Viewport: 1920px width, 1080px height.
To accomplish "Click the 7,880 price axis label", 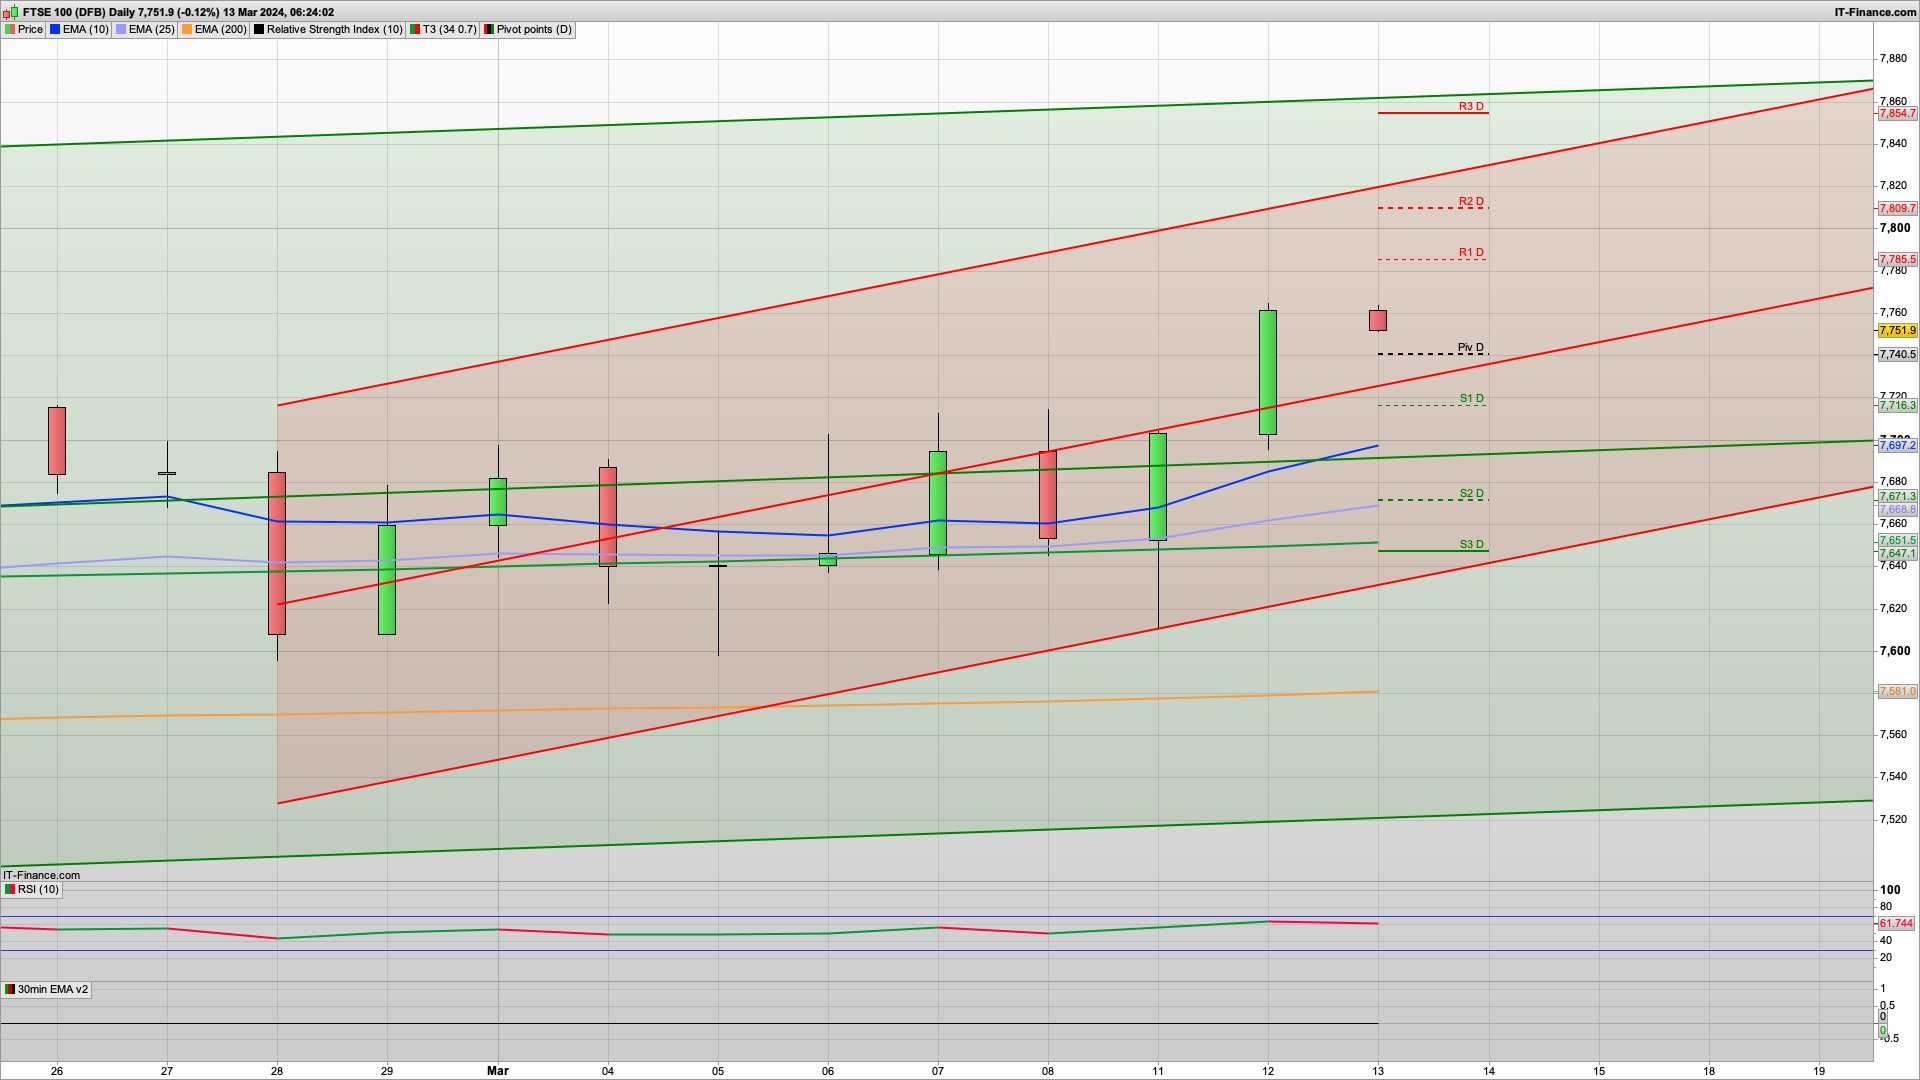I will coord(1893,59).
